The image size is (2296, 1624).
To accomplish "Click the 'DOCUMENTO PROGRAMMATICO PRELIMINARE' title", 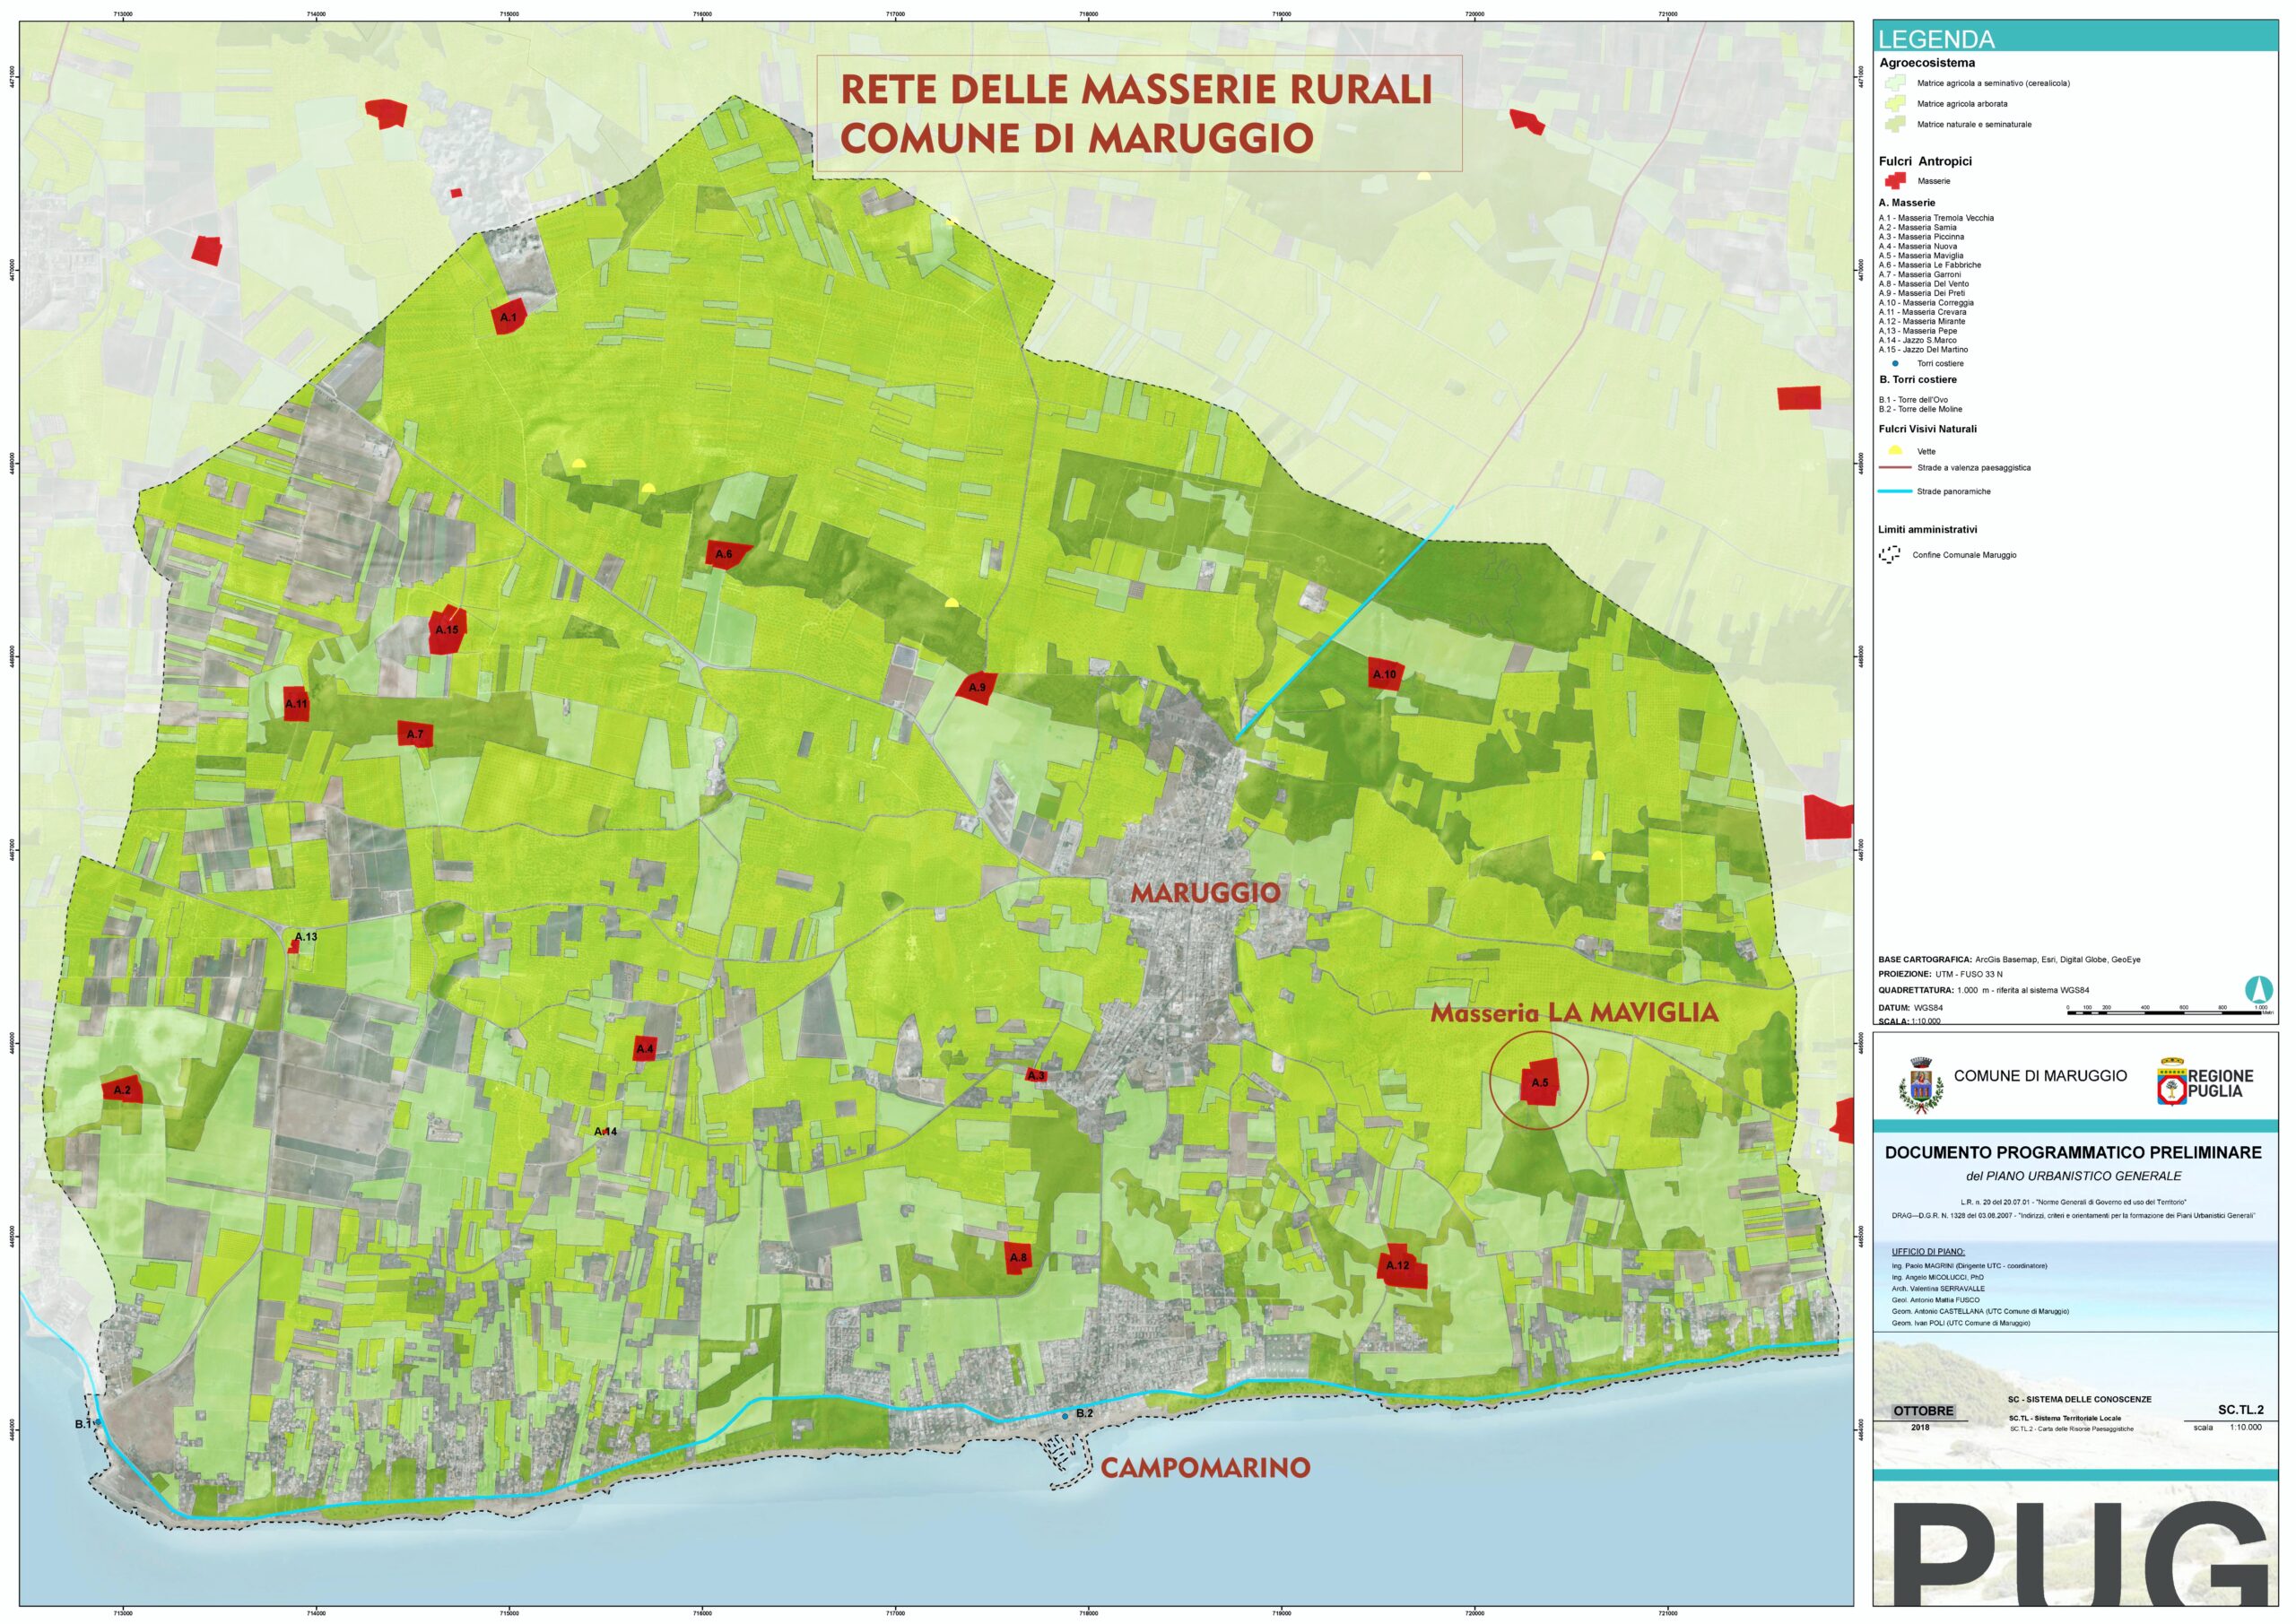I will coord(2073,1153).
